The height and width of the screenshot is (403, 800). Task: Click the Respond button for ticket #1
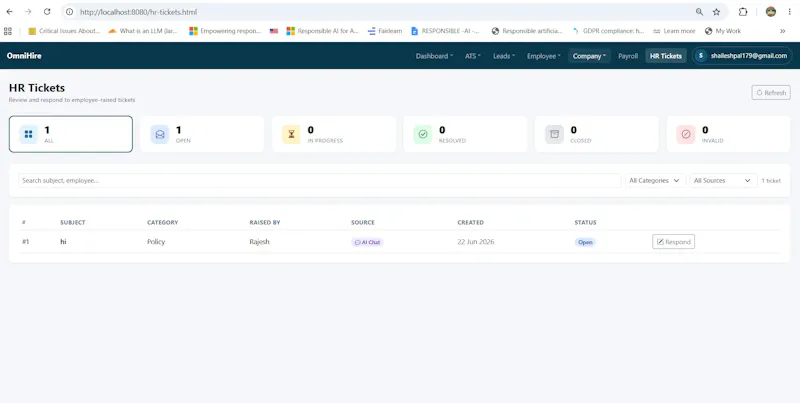[x=673, y=242]
